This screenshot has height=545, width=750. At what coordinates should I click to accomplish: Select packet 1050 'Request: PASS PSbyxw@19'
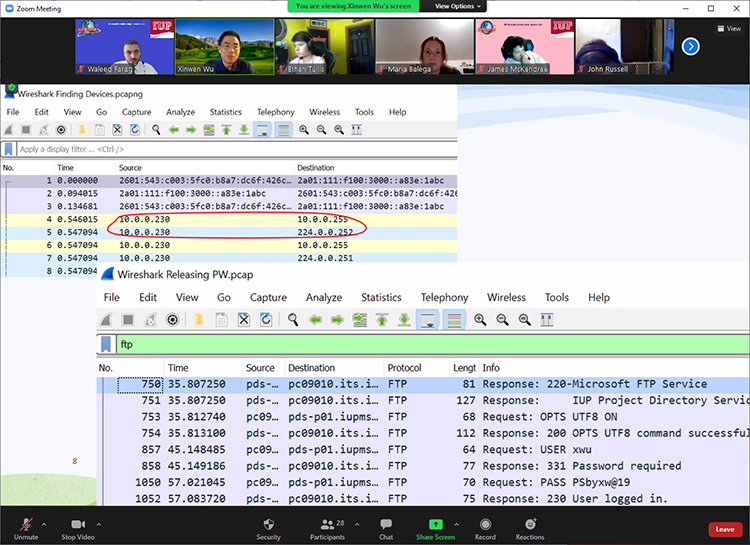click(423, 482)
